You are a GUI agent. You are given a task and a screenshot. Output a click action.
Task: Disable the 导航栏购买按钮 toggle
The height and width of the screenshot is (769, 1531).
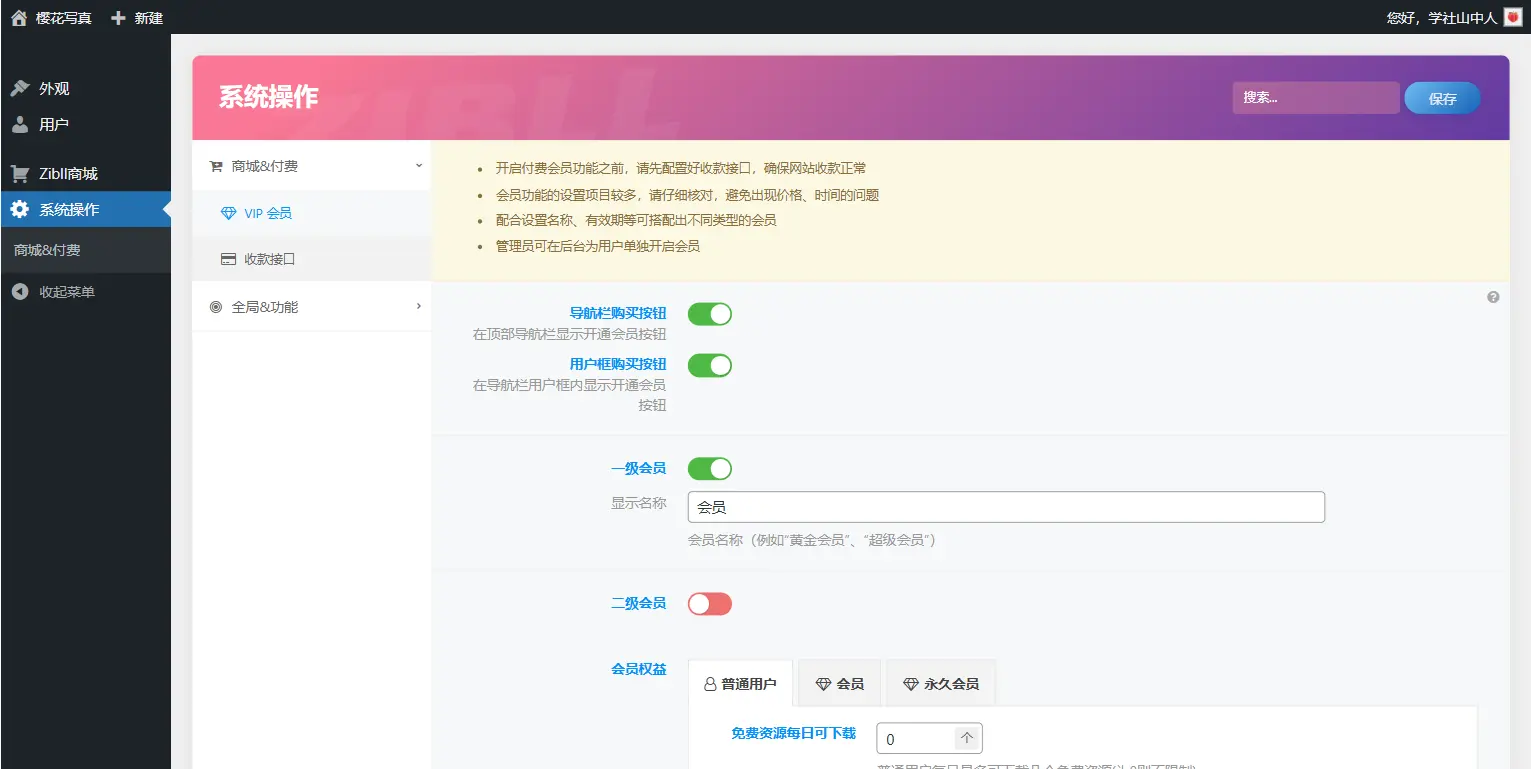(709, 313)
